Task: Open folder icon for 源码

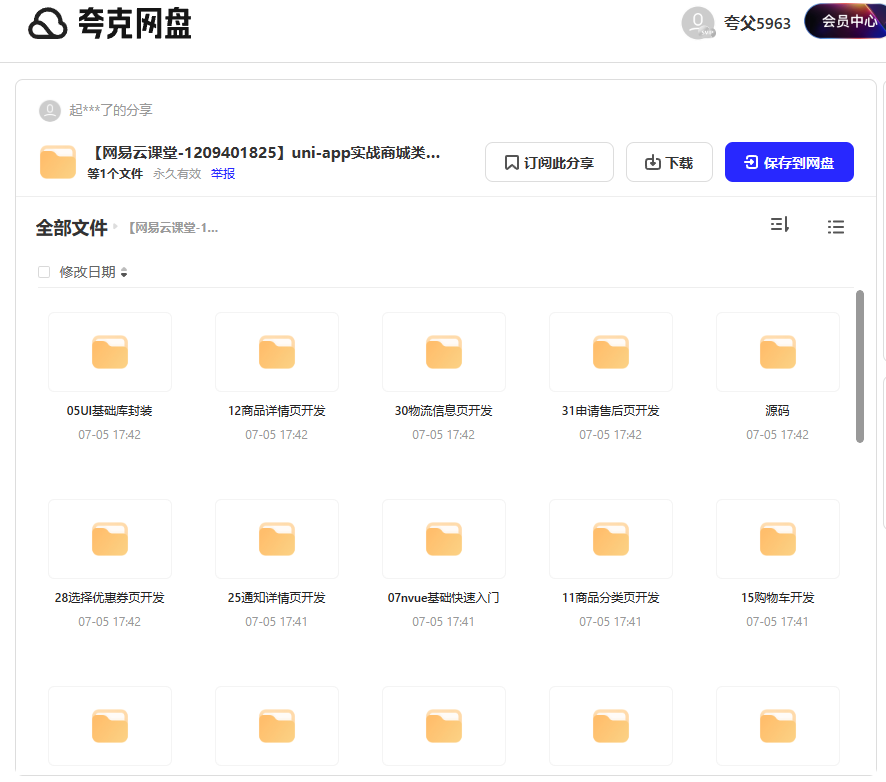Action: [778, 352]
